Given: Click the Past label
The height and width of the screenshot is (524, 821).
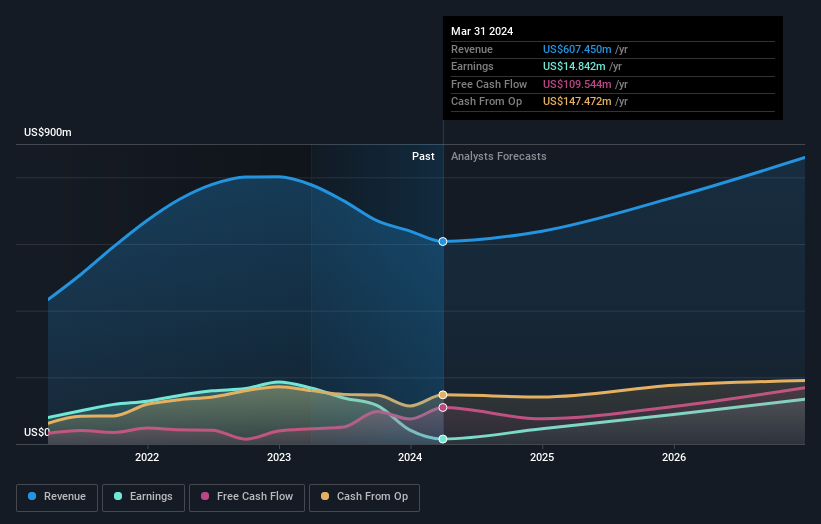Looking at the screenshot, I should point(423,157).
